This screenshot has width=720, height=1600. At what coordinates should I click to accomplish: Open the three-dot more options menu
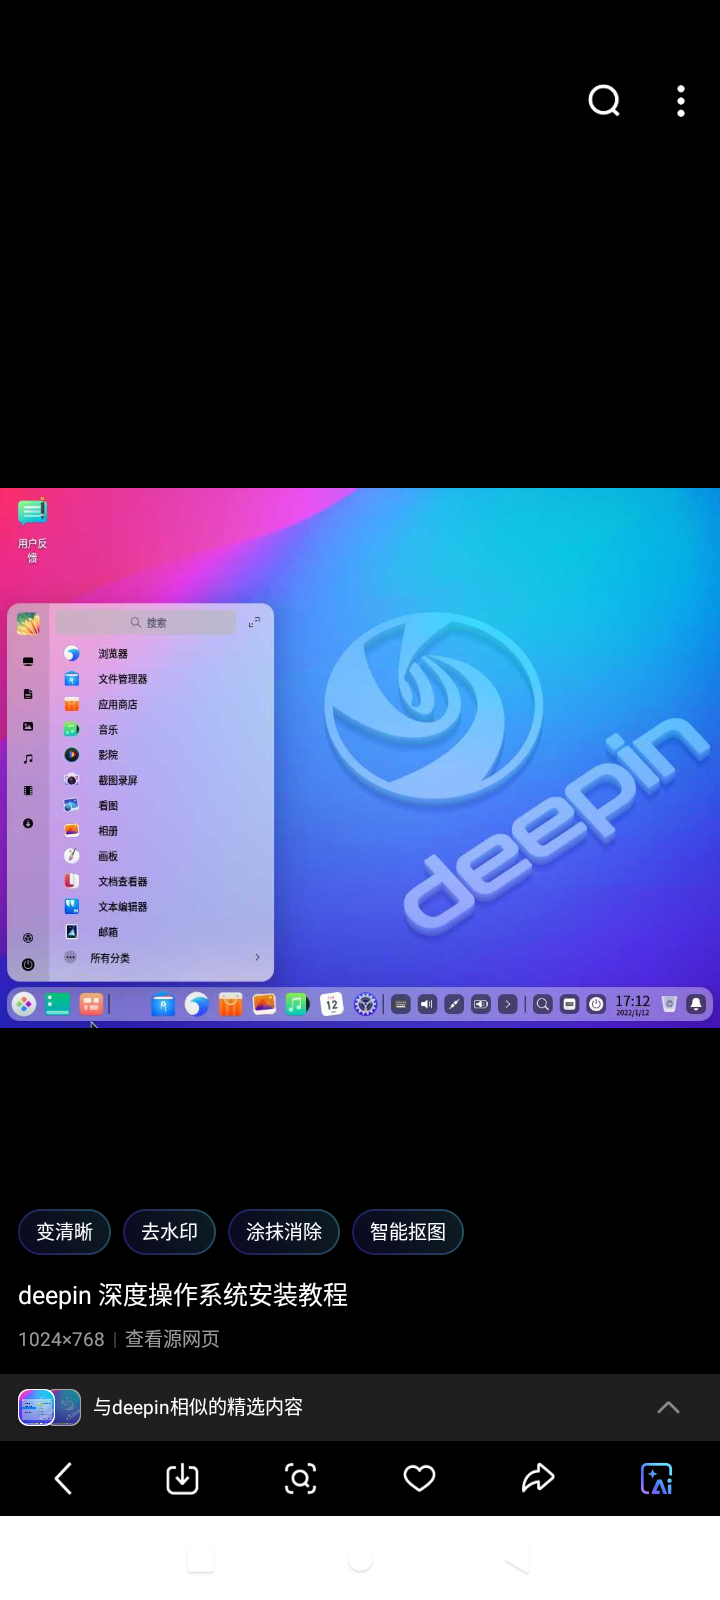(681, 101)
